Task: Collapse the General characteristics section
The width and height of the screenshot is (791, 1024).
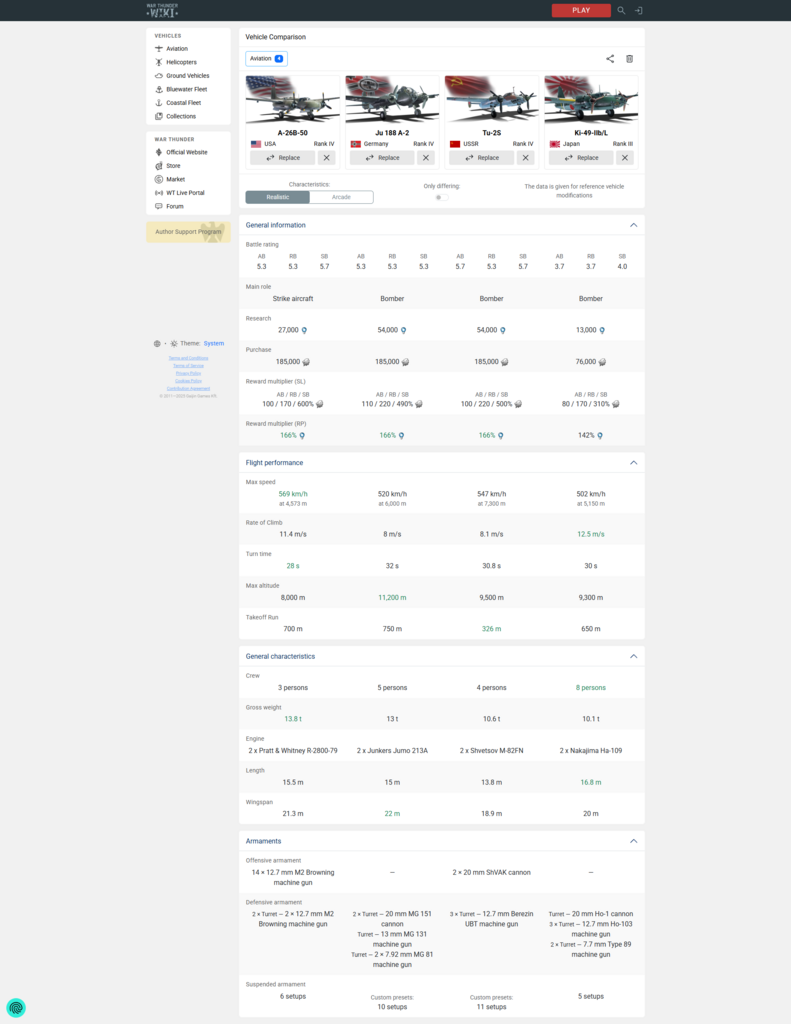Action: point(634,656)
